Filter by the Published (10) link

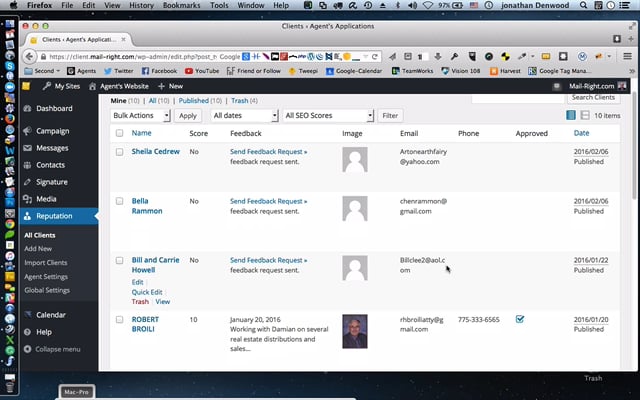coord(200,100)
